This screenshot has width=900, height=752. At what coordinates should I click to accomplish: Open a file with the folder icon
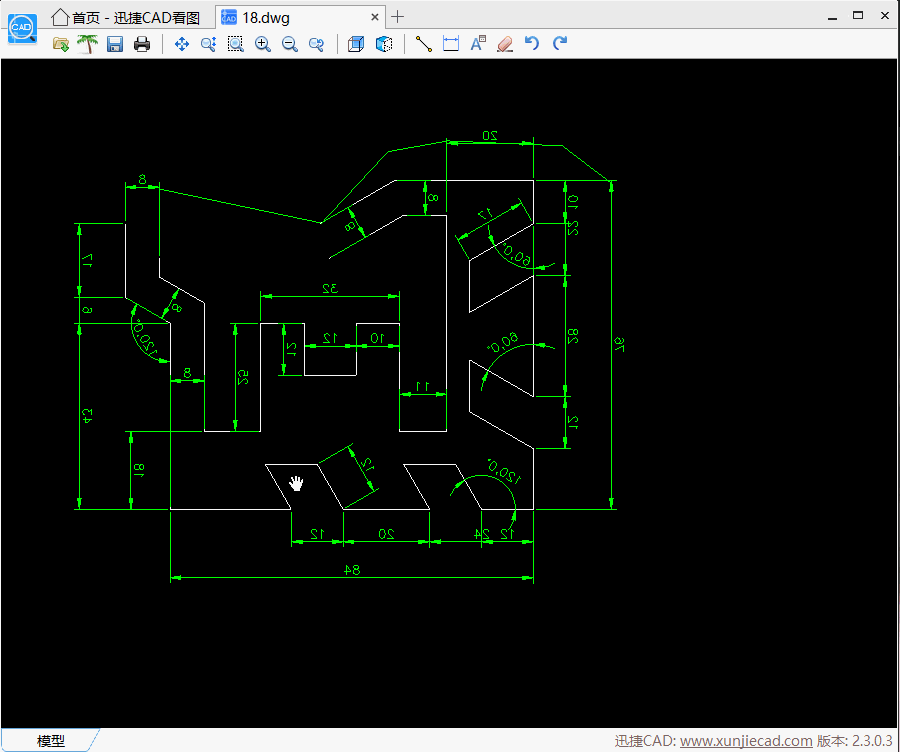tap(61, 44)
